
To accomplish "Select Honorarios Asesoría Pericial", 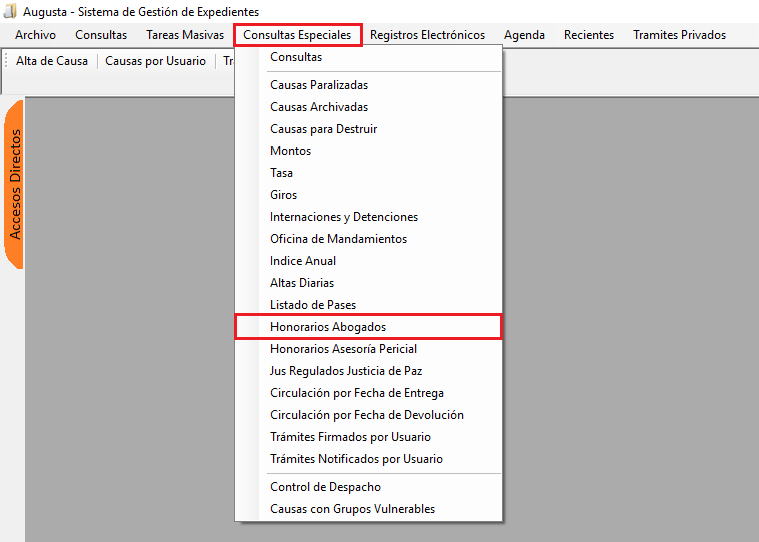I will (x=343, y=349).
